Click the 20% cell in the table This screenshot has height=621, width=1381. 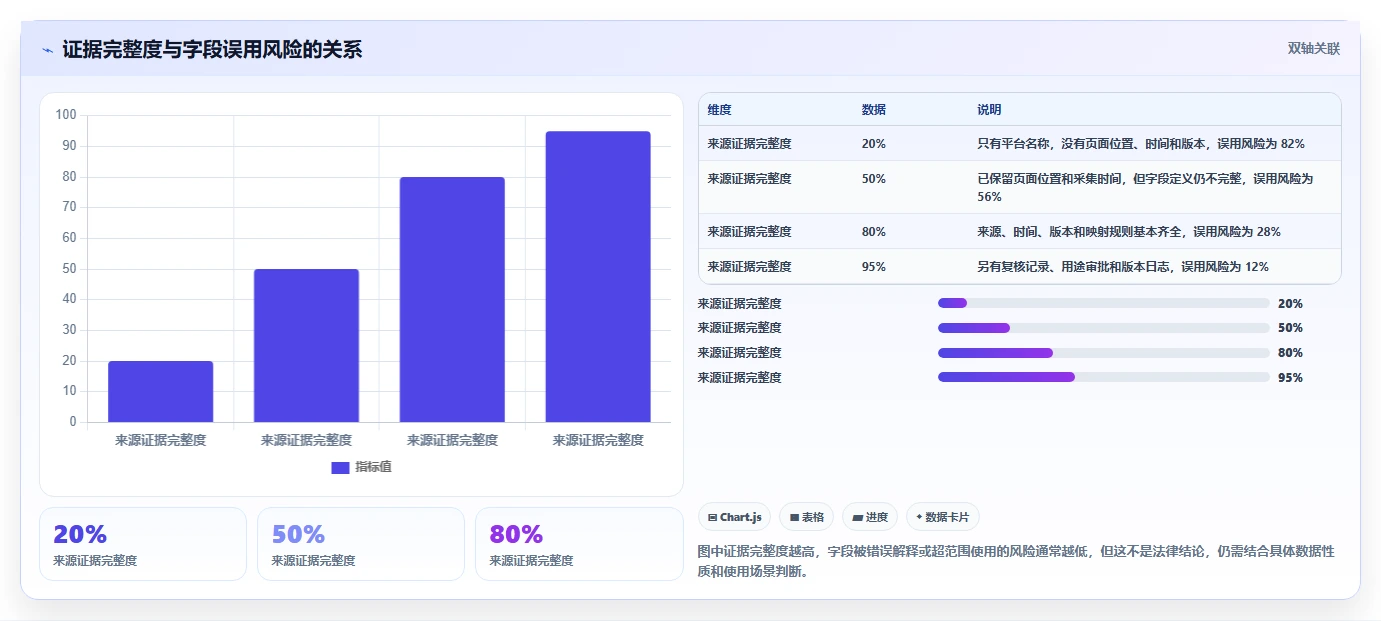click(x=873, y=144)
